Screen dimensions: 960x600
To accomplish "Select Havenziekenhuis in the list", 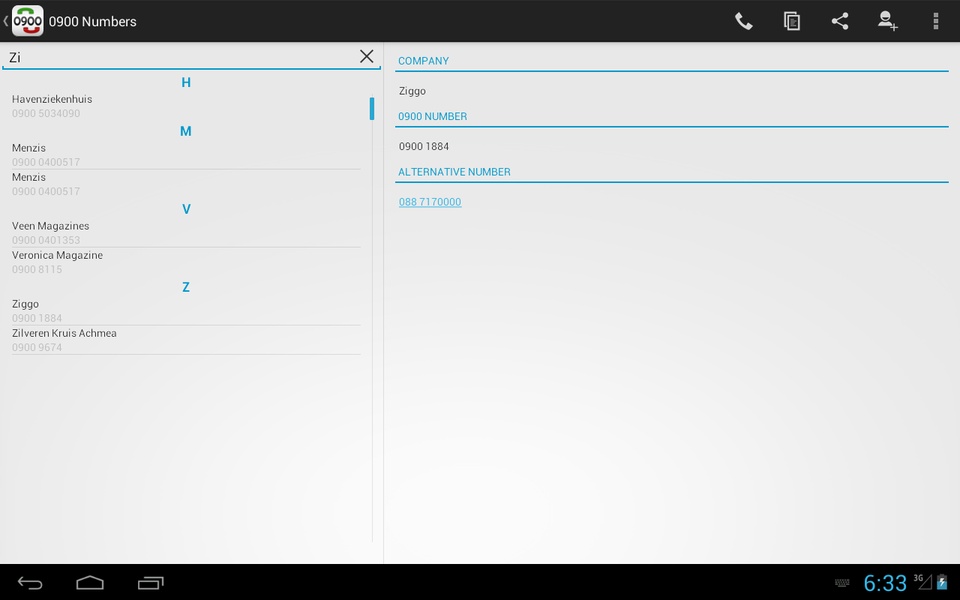I will tap(186, 106).
